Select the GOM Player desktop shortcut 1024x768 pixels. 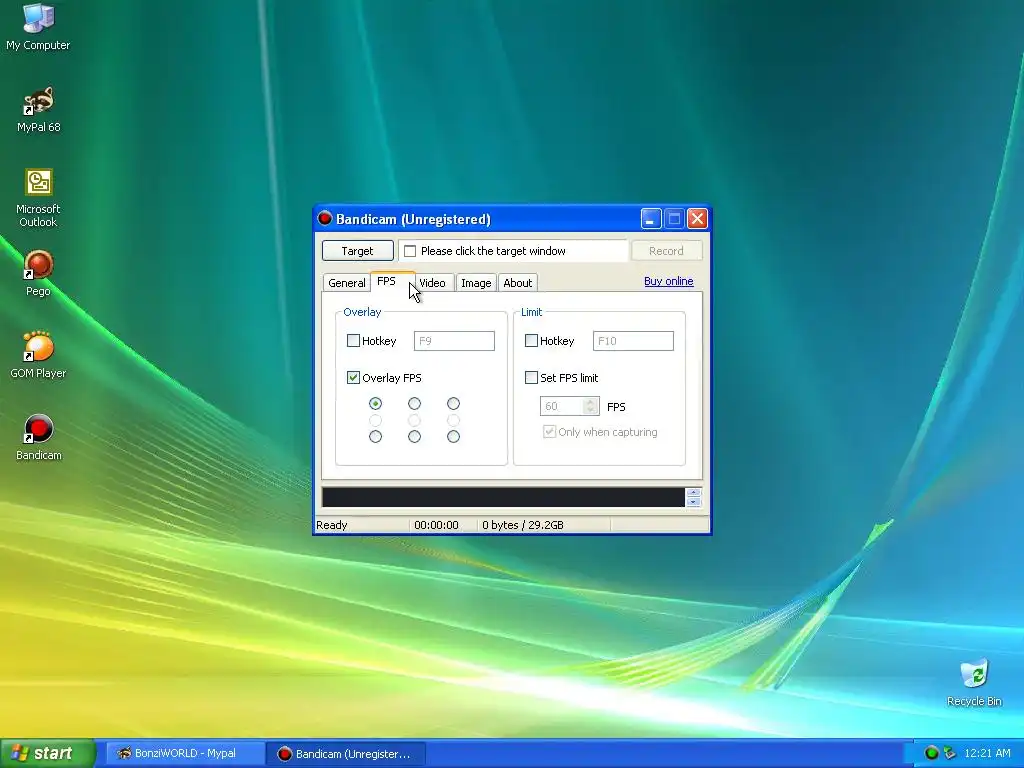[x=38, y=355]
